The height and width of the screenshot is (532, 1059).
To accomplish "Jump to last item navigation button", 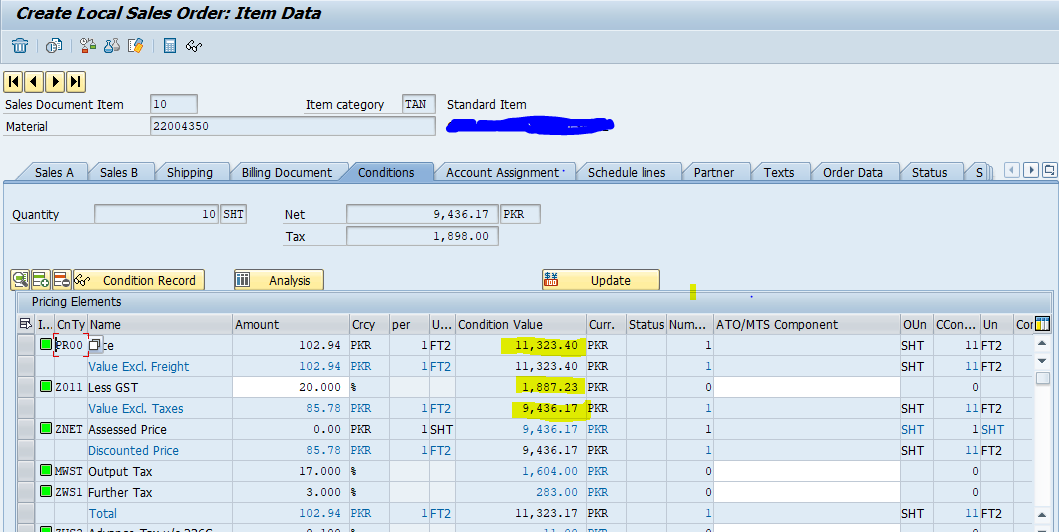I will tap(76, 81).
